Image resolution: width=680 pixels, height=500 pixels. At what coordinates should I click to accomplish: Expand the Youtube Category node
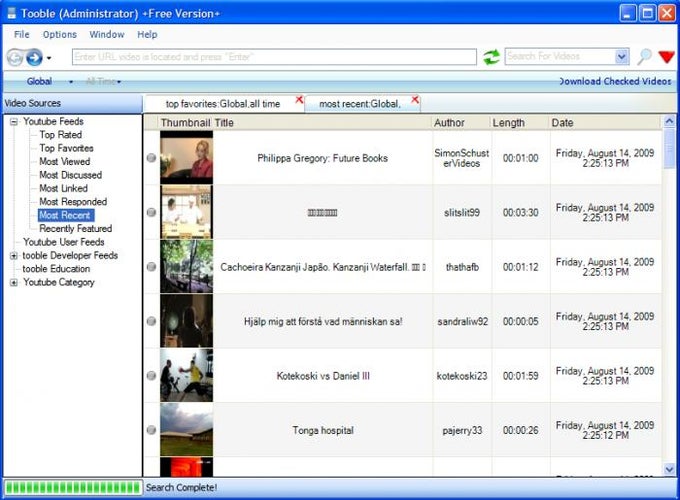[14, 283]
